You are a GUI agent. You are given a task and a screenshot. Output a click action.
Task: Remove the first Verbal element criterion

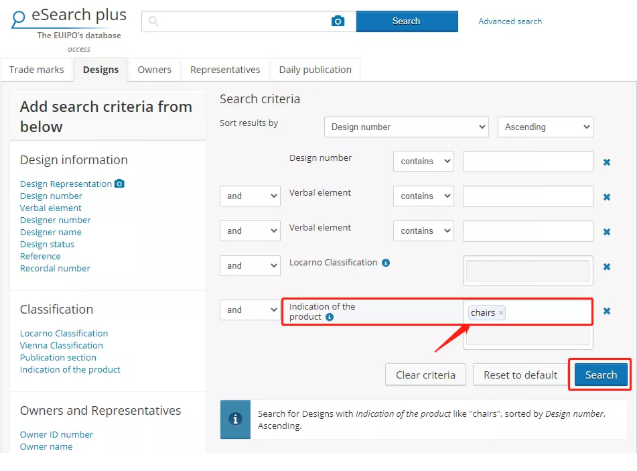tap(606, 196)
